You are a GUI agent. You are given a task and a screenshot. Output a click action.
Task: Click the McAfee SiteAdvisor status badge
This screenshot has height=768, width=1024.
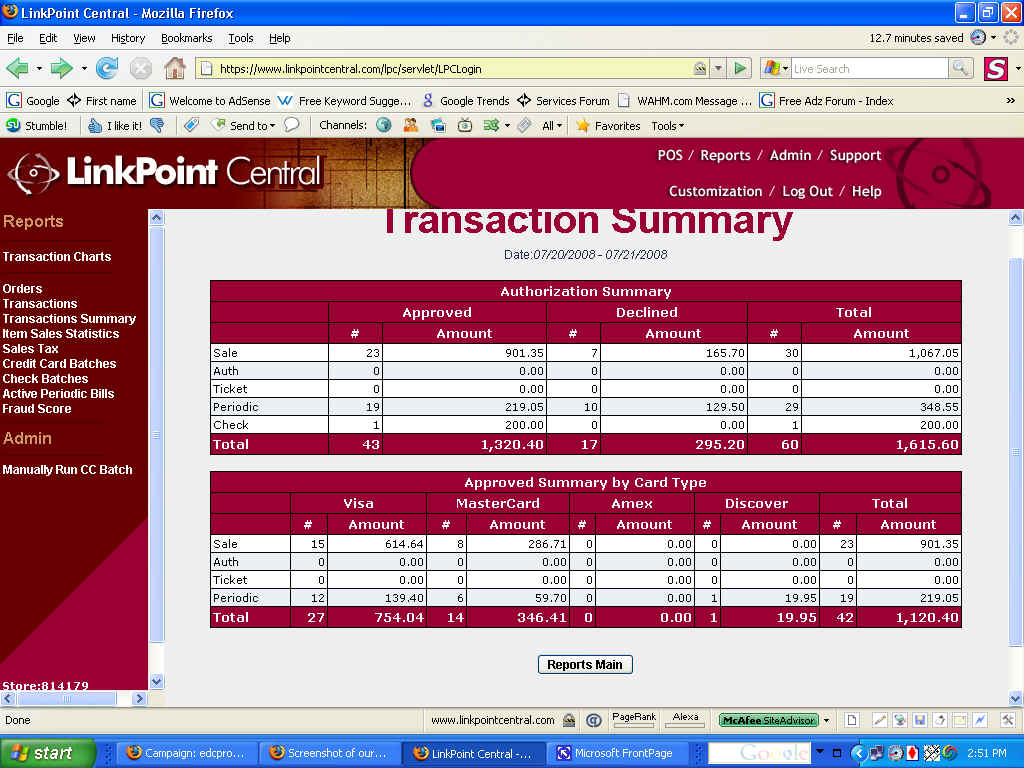tap(768, 720)
